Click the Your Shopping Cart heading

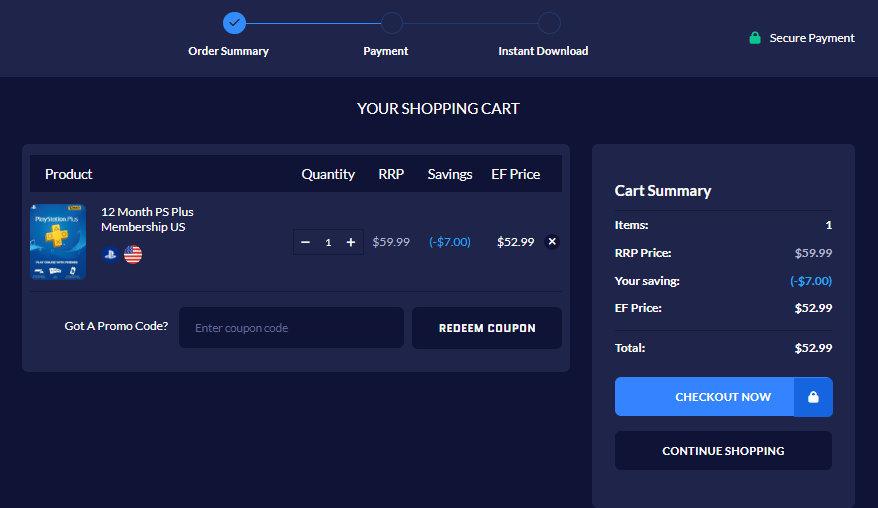coord(438,109)
